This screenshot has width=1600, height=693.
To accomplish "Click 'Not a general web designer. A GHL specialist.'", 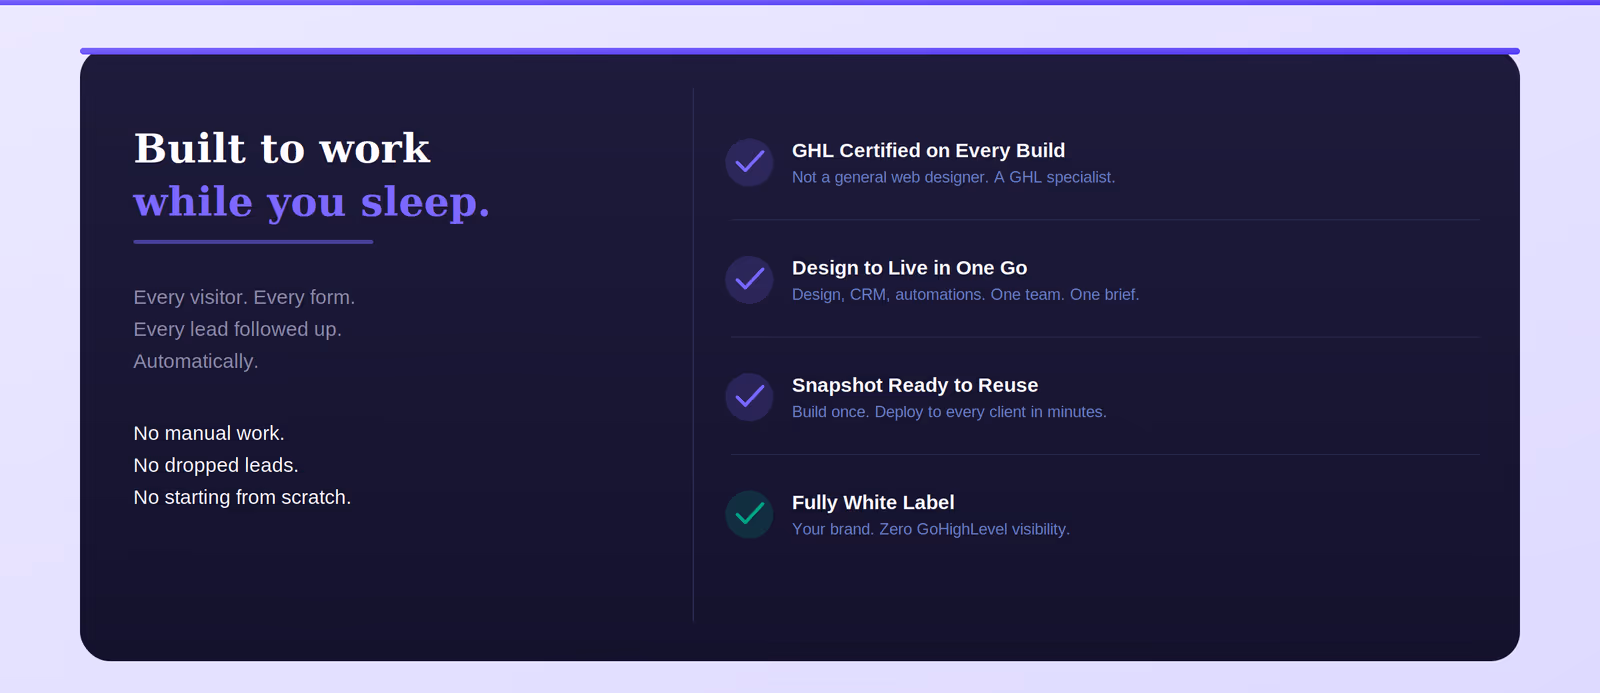I will pos(953,177).
